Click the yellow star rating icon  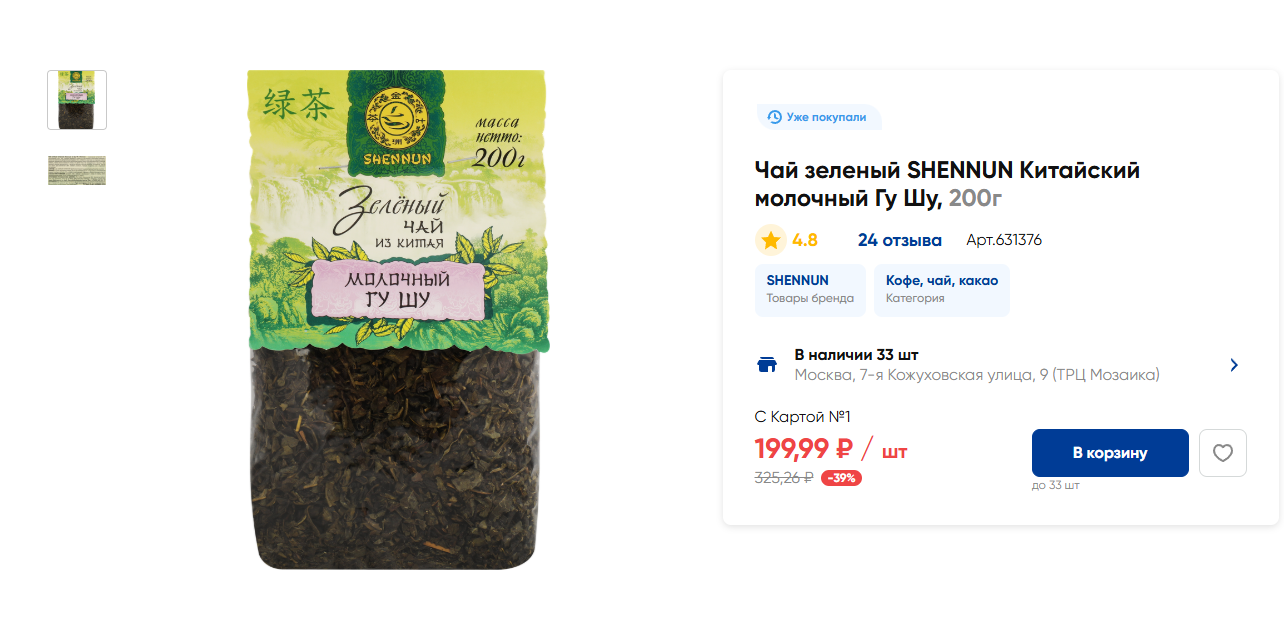[770, 240]
